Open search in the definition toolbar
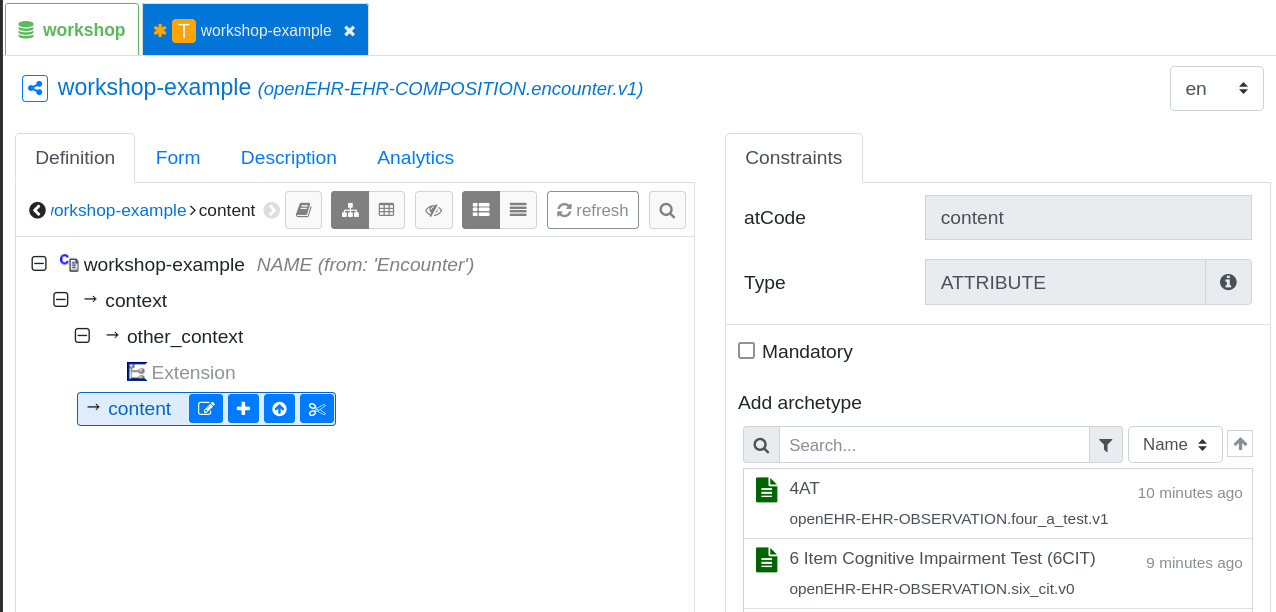The width and height of the screenshot is (1276, 612). click(x=667, y=210)
